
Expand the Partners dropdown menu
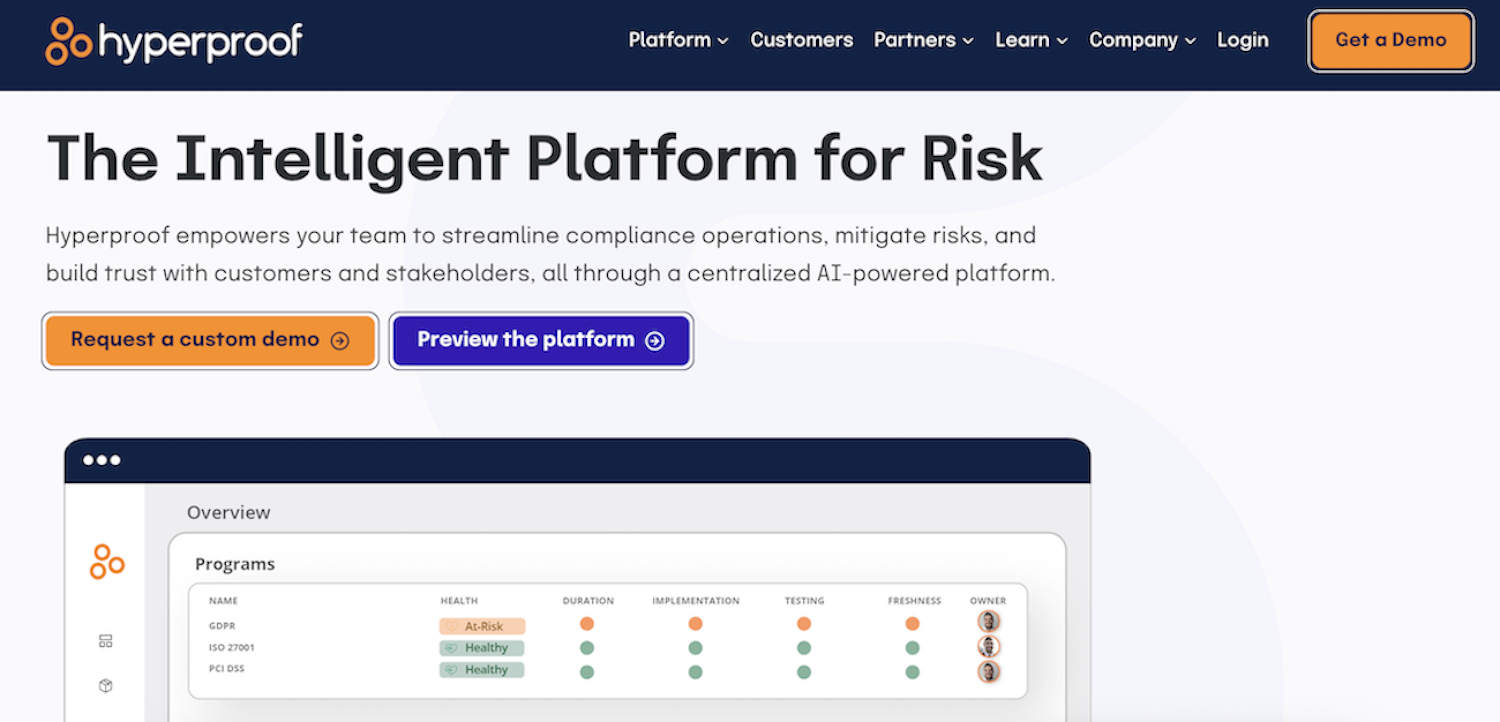923,40
